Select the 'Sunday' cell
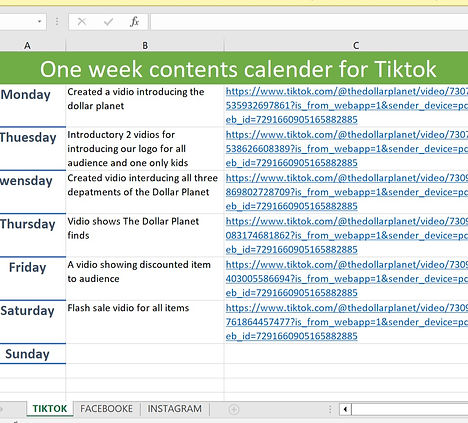The image size is (468, 423). 33,354
